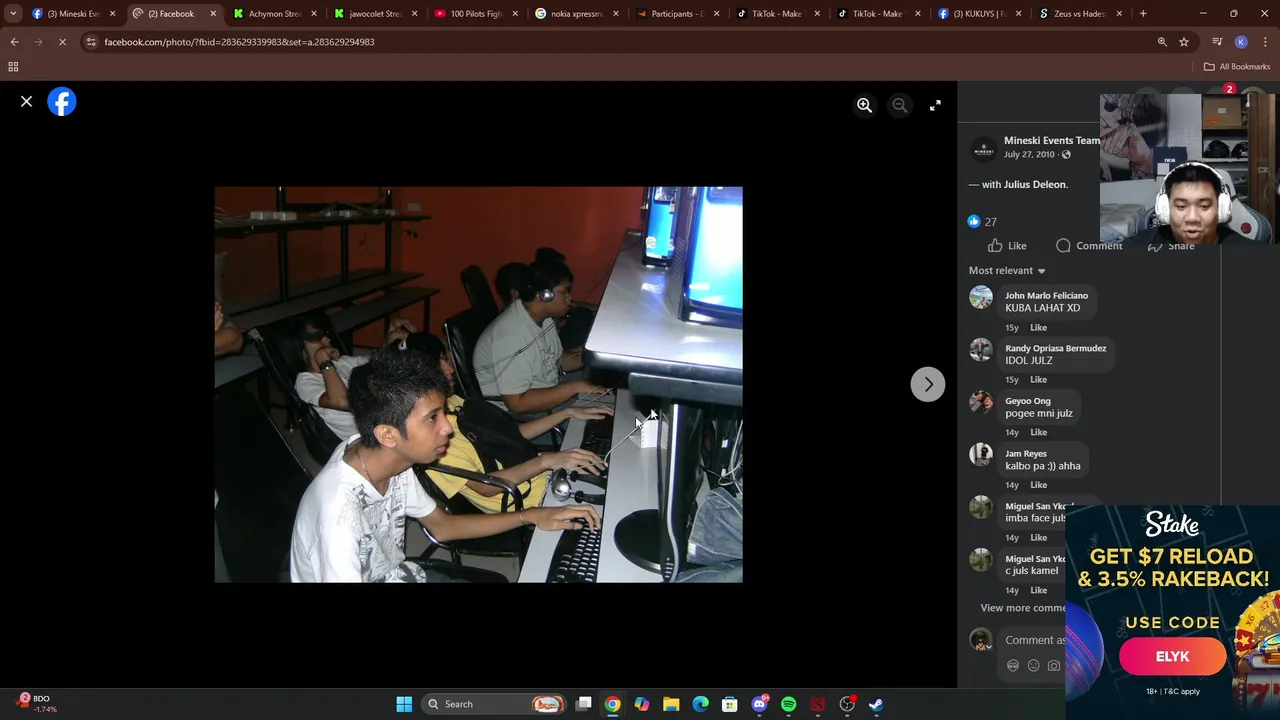Open a new browser tab
Image resolution: width=1280 pixels, height=720 pixels.
(x=1143, y=14)
